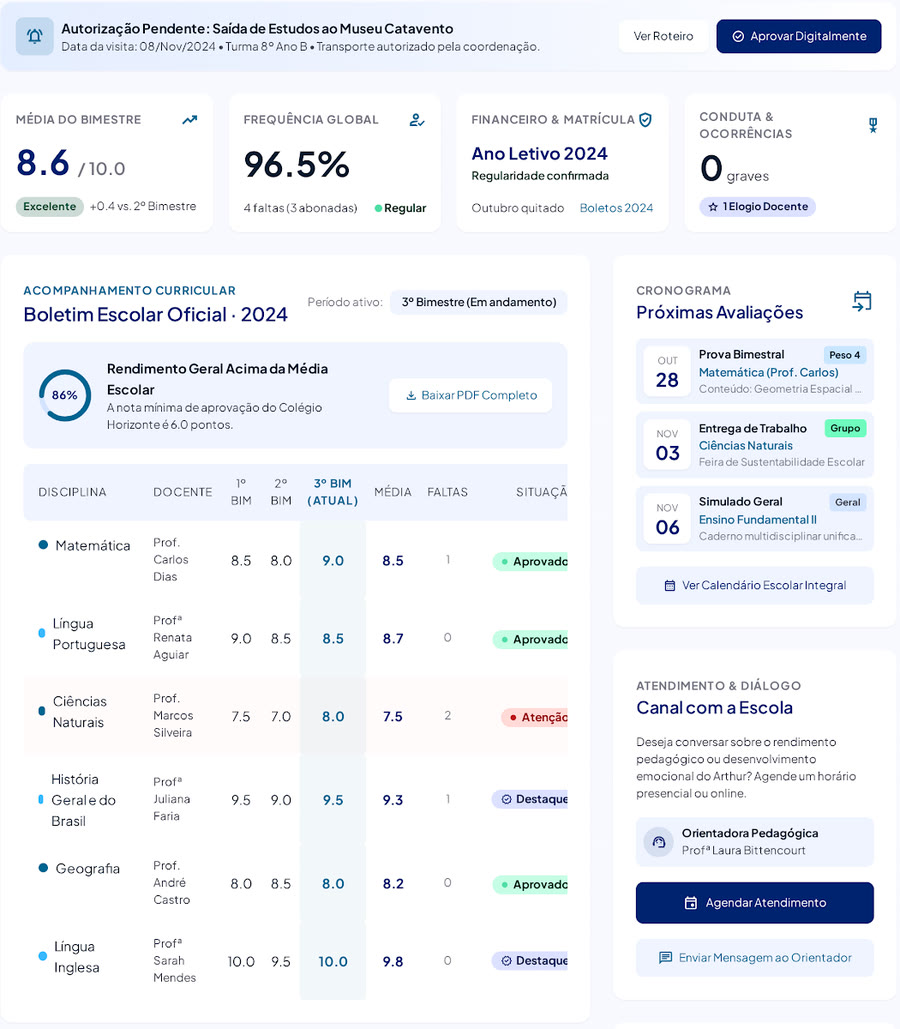Click Prof. Marcos Silveira teacher name
The width and height of the screenshot is (900, 1029).
pos(173,715)
